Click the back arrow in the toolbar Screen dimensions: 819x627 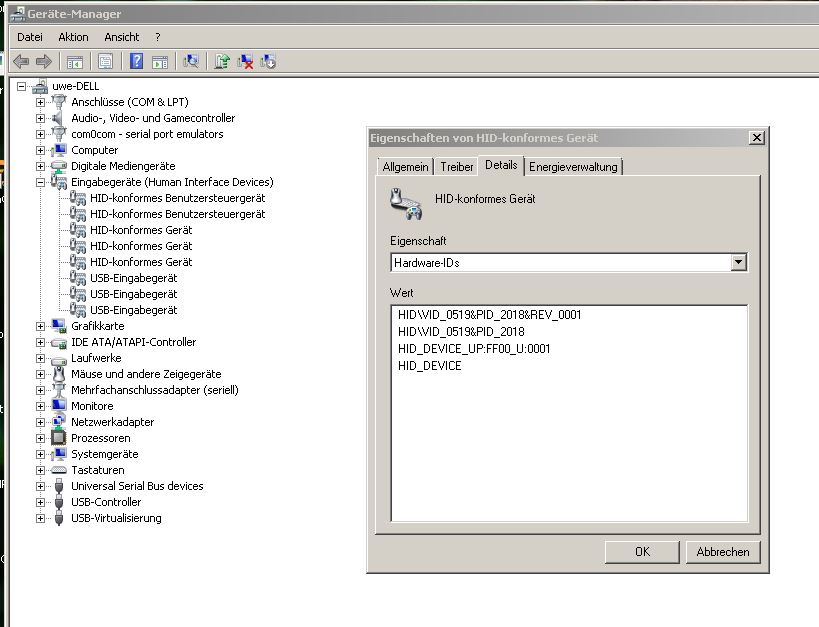pyautogui.click(x=21, y=62)
